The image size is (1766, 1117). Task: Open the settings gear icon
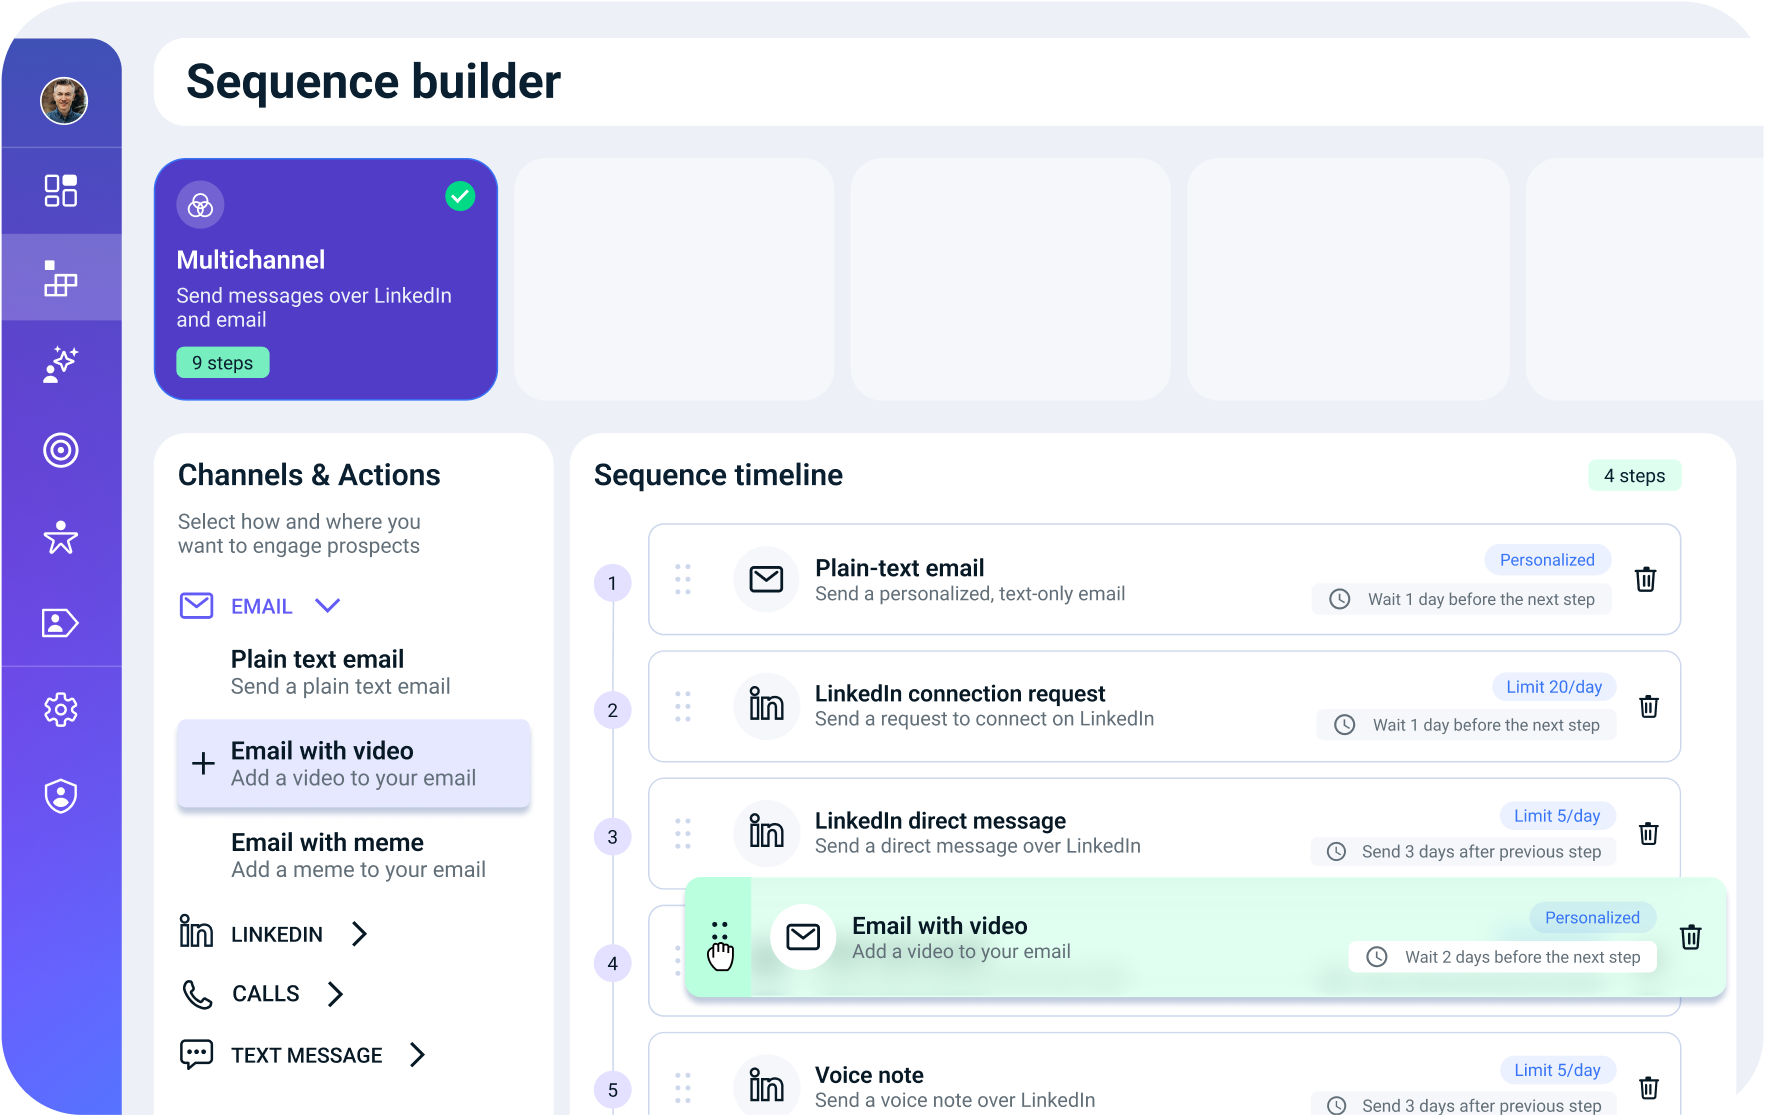tap(61, 709)
